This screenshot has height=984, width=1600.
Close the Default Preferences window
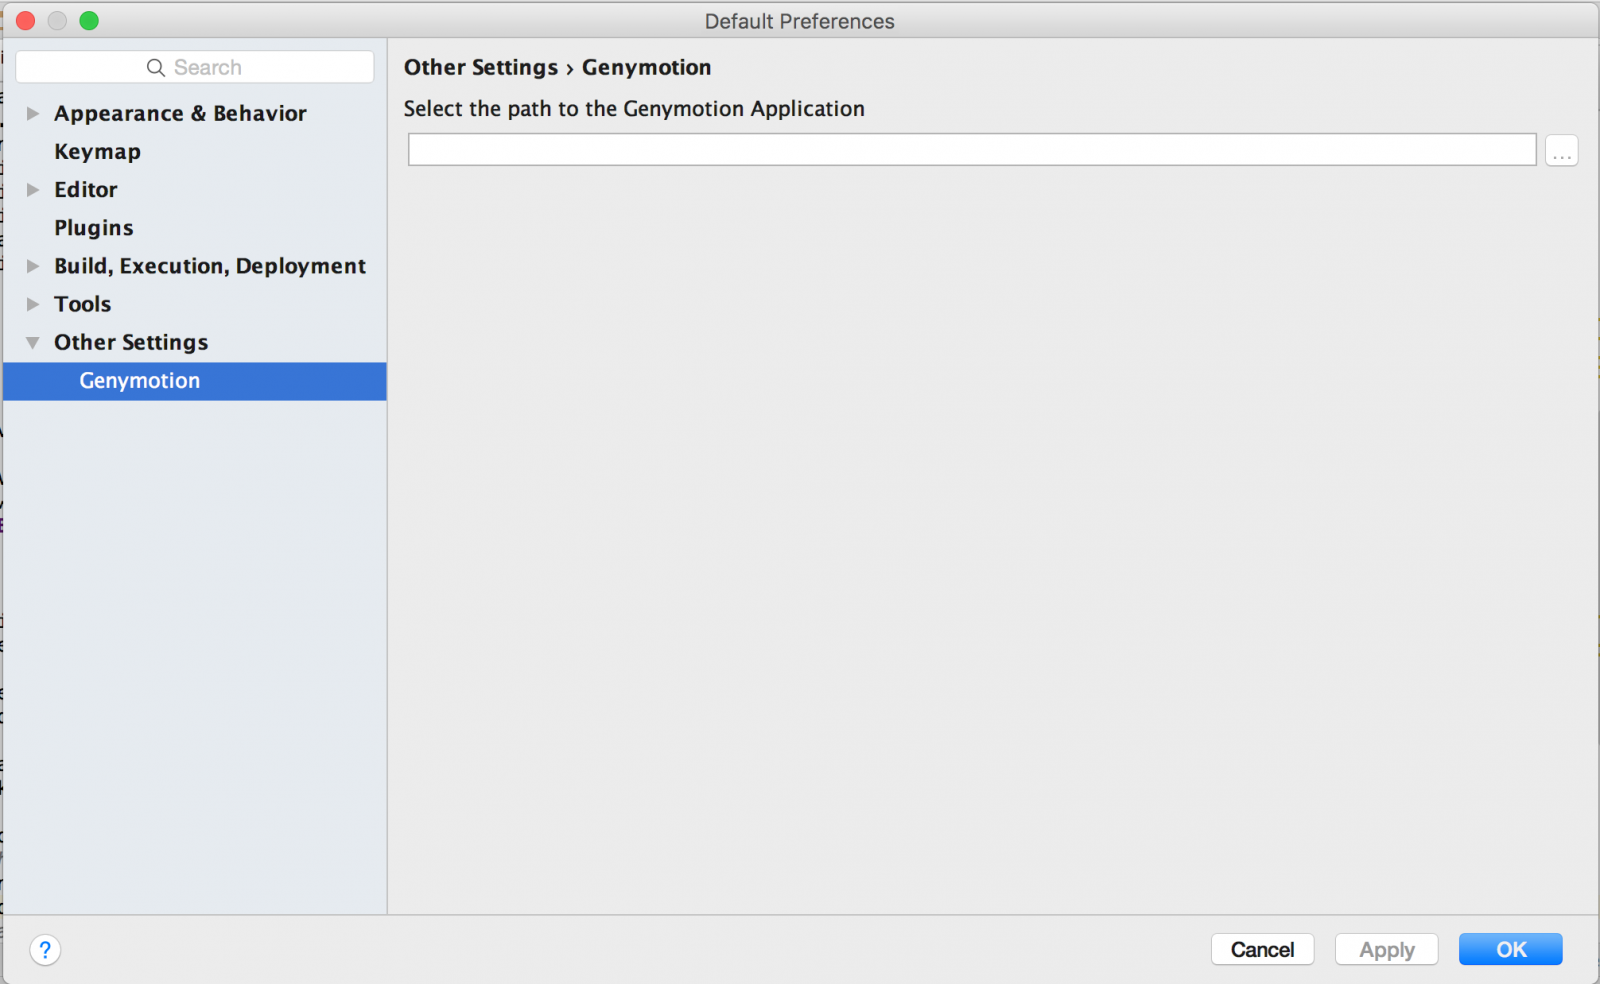26,21
